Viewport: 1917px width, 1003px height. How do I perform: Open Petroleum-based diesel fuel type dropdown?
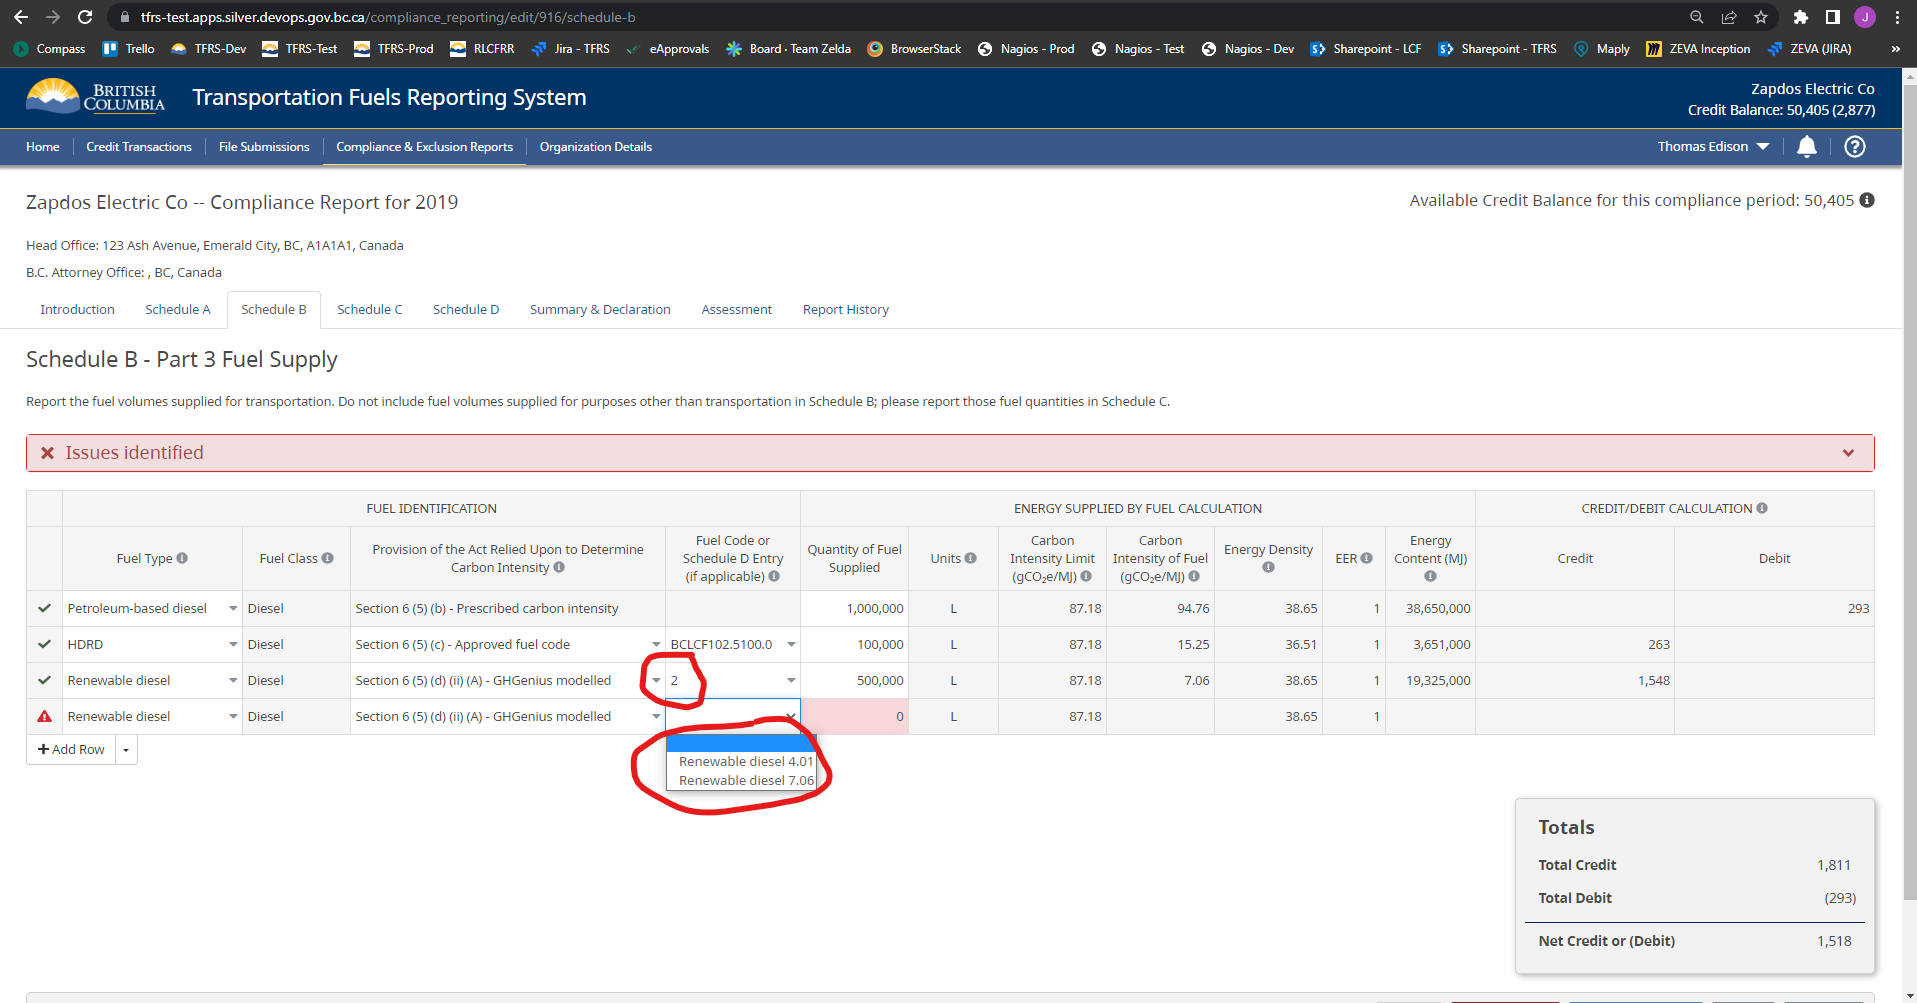(233, 608)
